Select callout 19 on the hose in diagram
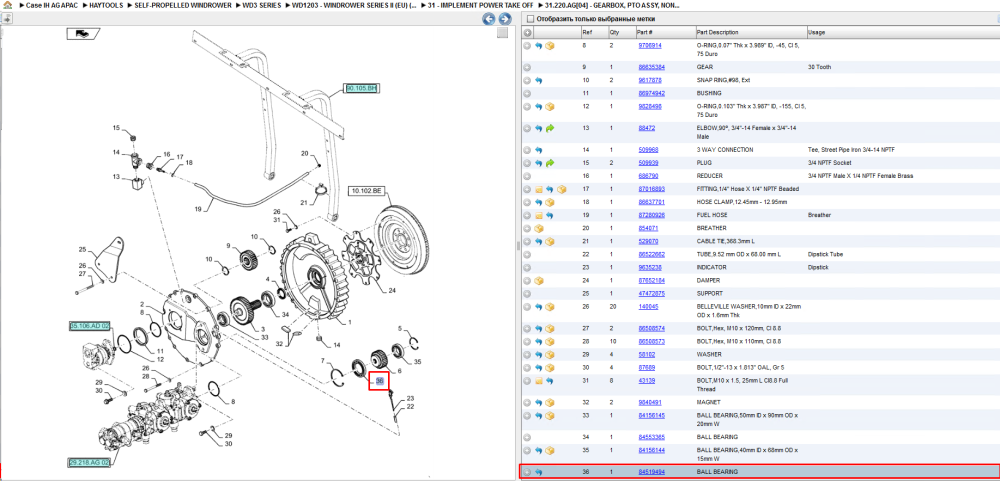The width and height of the screenshot is (1000, 481). [x=198, y=209]
